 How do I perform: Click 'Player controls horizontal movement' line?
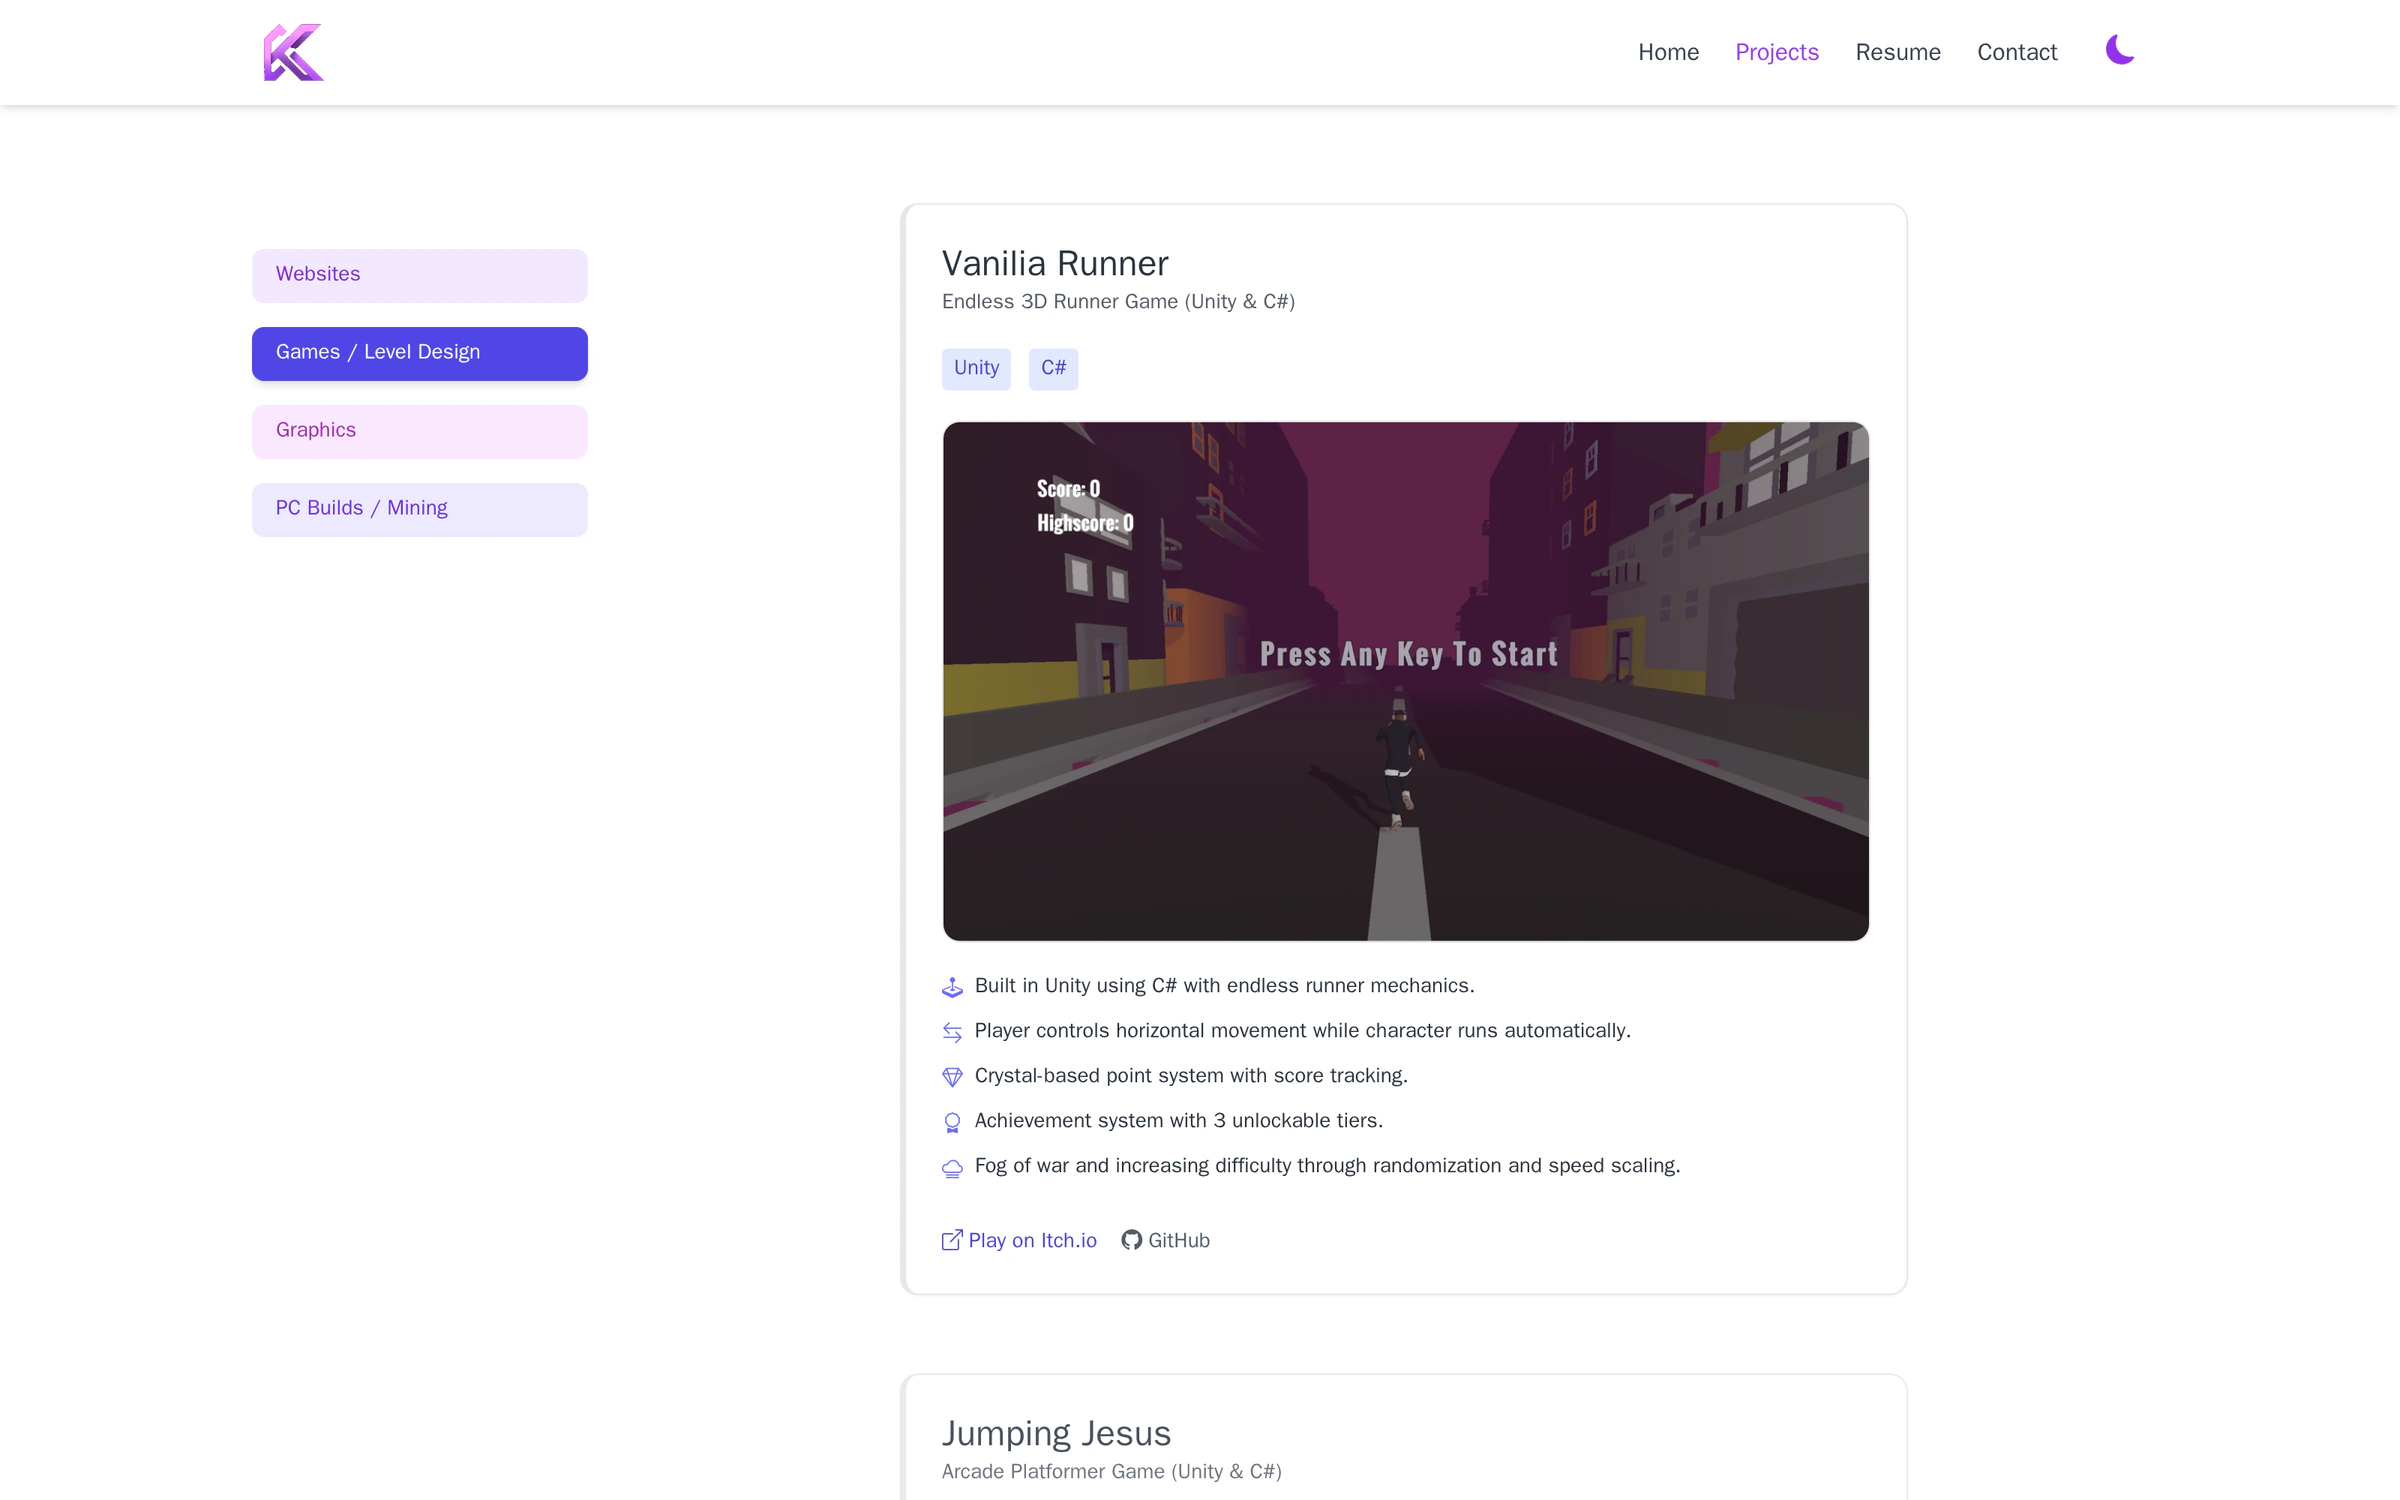coord(1302,1031)
